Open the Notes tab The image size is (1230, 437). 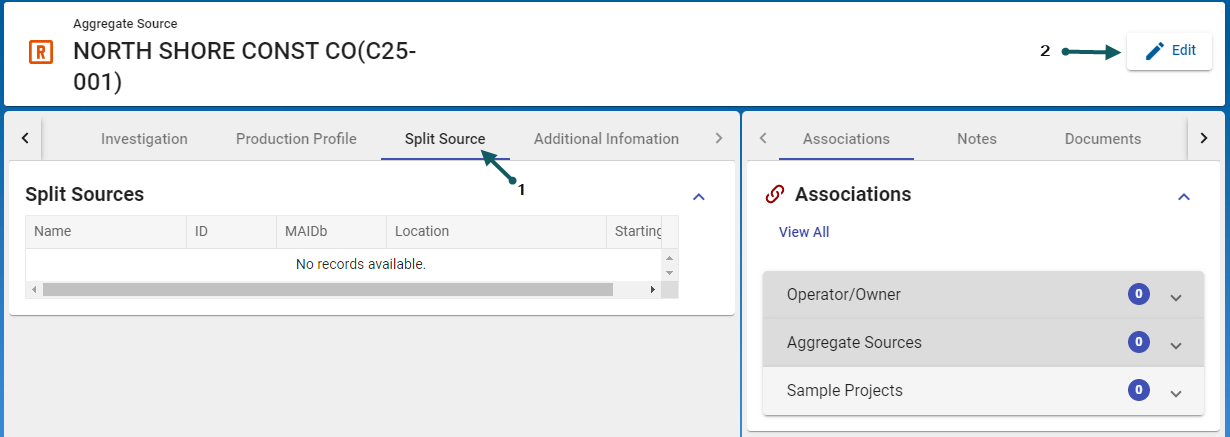(976, 139)
